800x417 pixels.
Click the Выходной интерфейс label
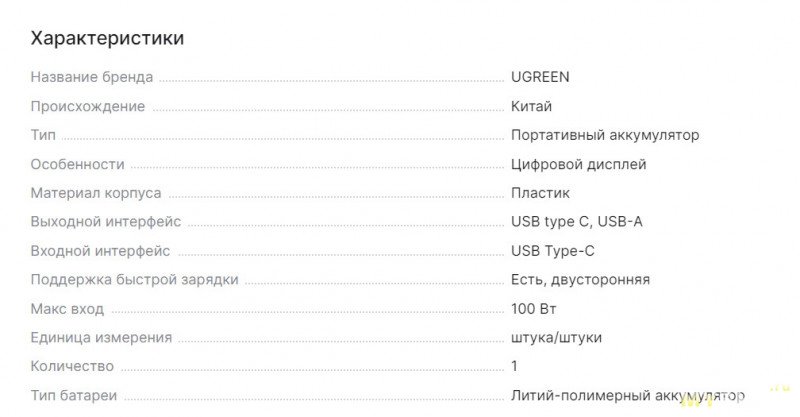tap(106, 222)
